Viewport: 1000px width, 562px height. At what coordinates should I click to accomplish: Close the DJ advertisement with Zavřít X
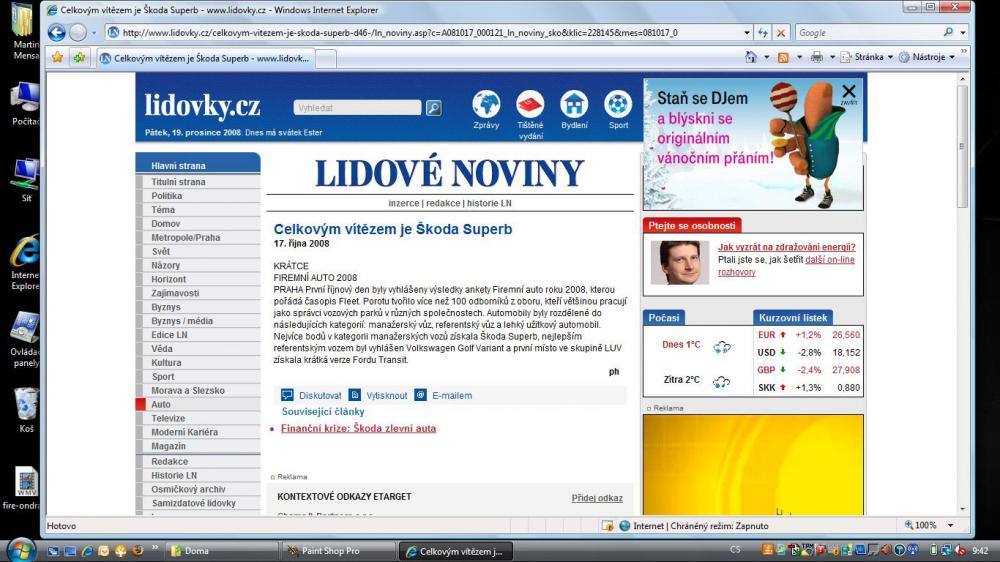click(849, 93)
